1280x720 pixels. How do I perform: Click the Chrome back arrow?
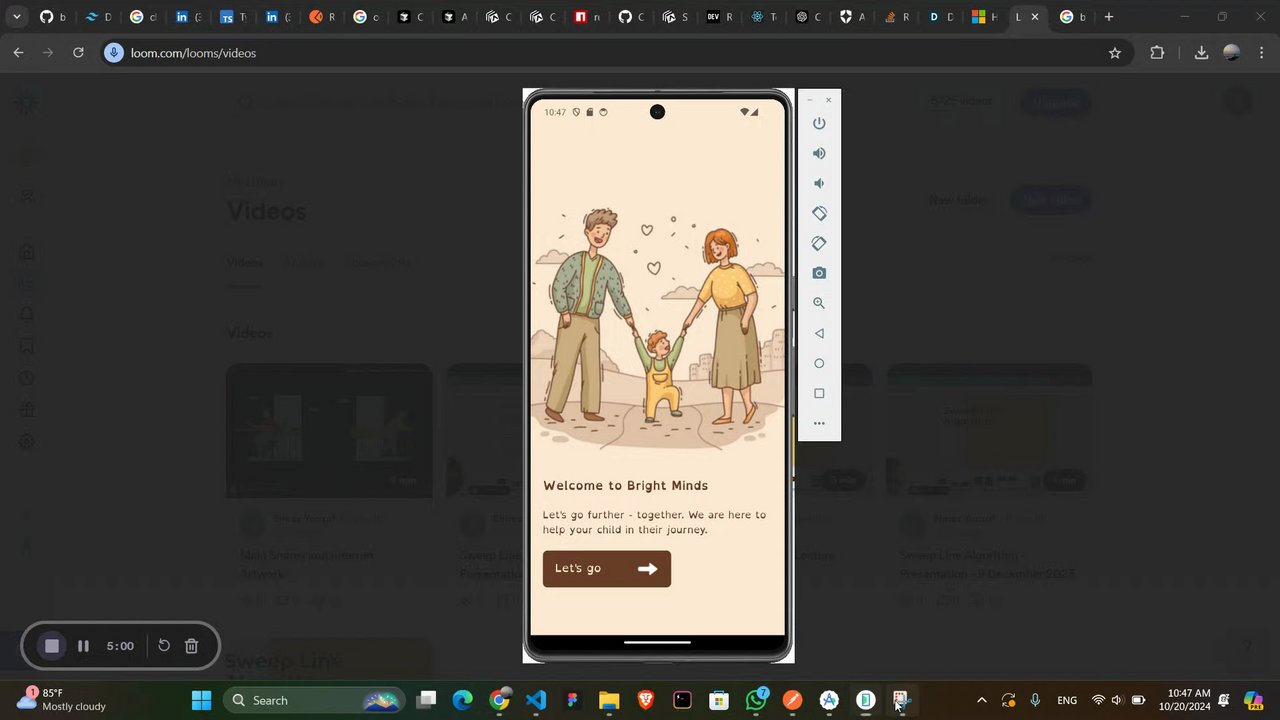18,53
